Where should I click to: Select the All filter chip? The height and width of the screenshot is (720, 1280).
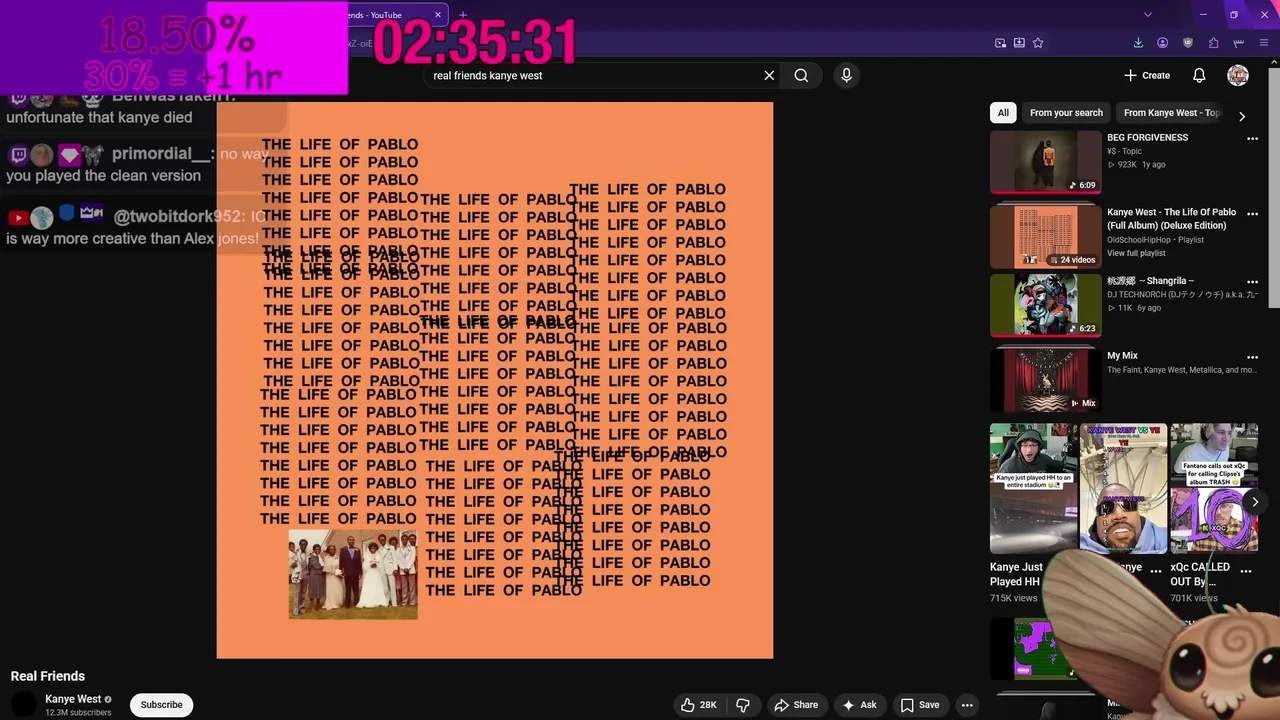click(1003, 113)
